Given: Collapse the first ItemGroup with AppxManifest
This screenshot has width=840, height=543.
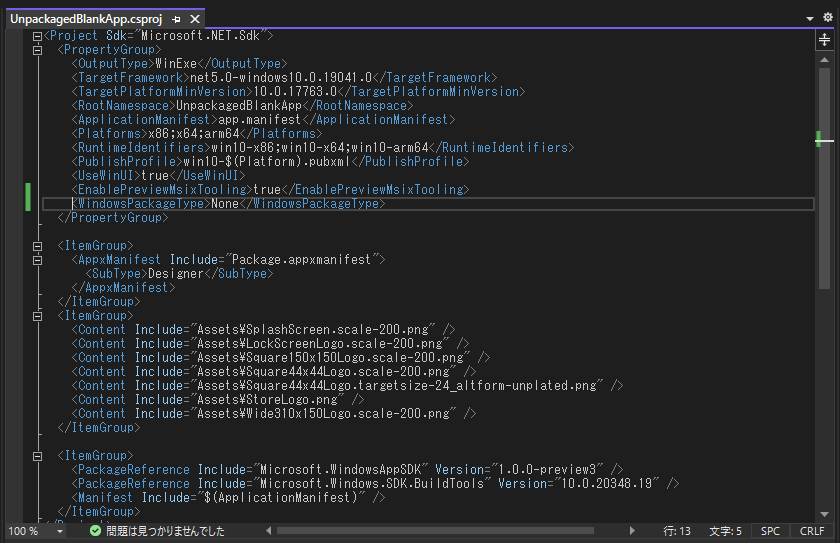Looking at the screenshot, I should click(x=38, y=246).
